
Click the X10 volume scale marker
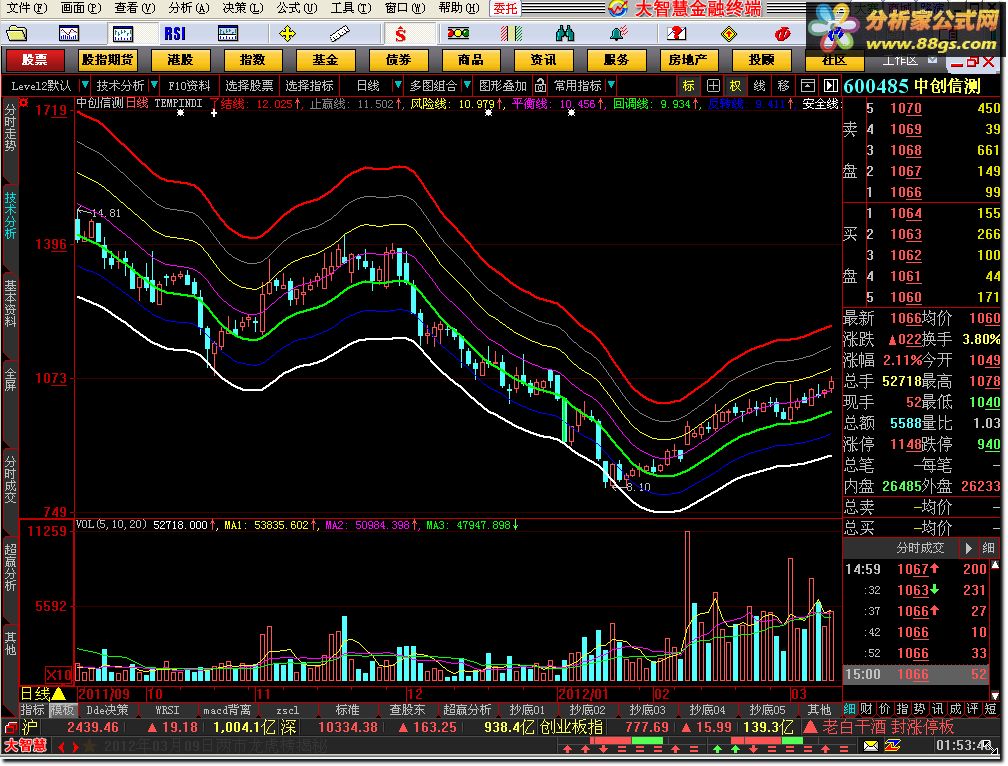coord(58,675)
